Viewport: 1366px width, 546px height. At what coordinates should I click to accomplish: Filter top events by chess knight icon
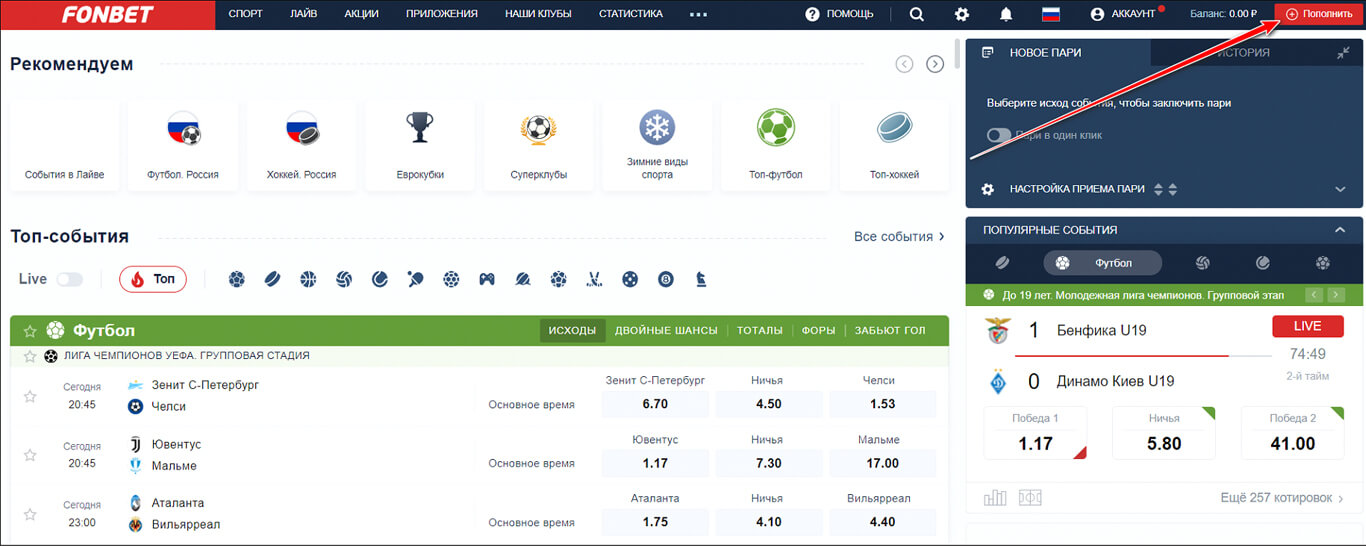[x=702, y=279]
